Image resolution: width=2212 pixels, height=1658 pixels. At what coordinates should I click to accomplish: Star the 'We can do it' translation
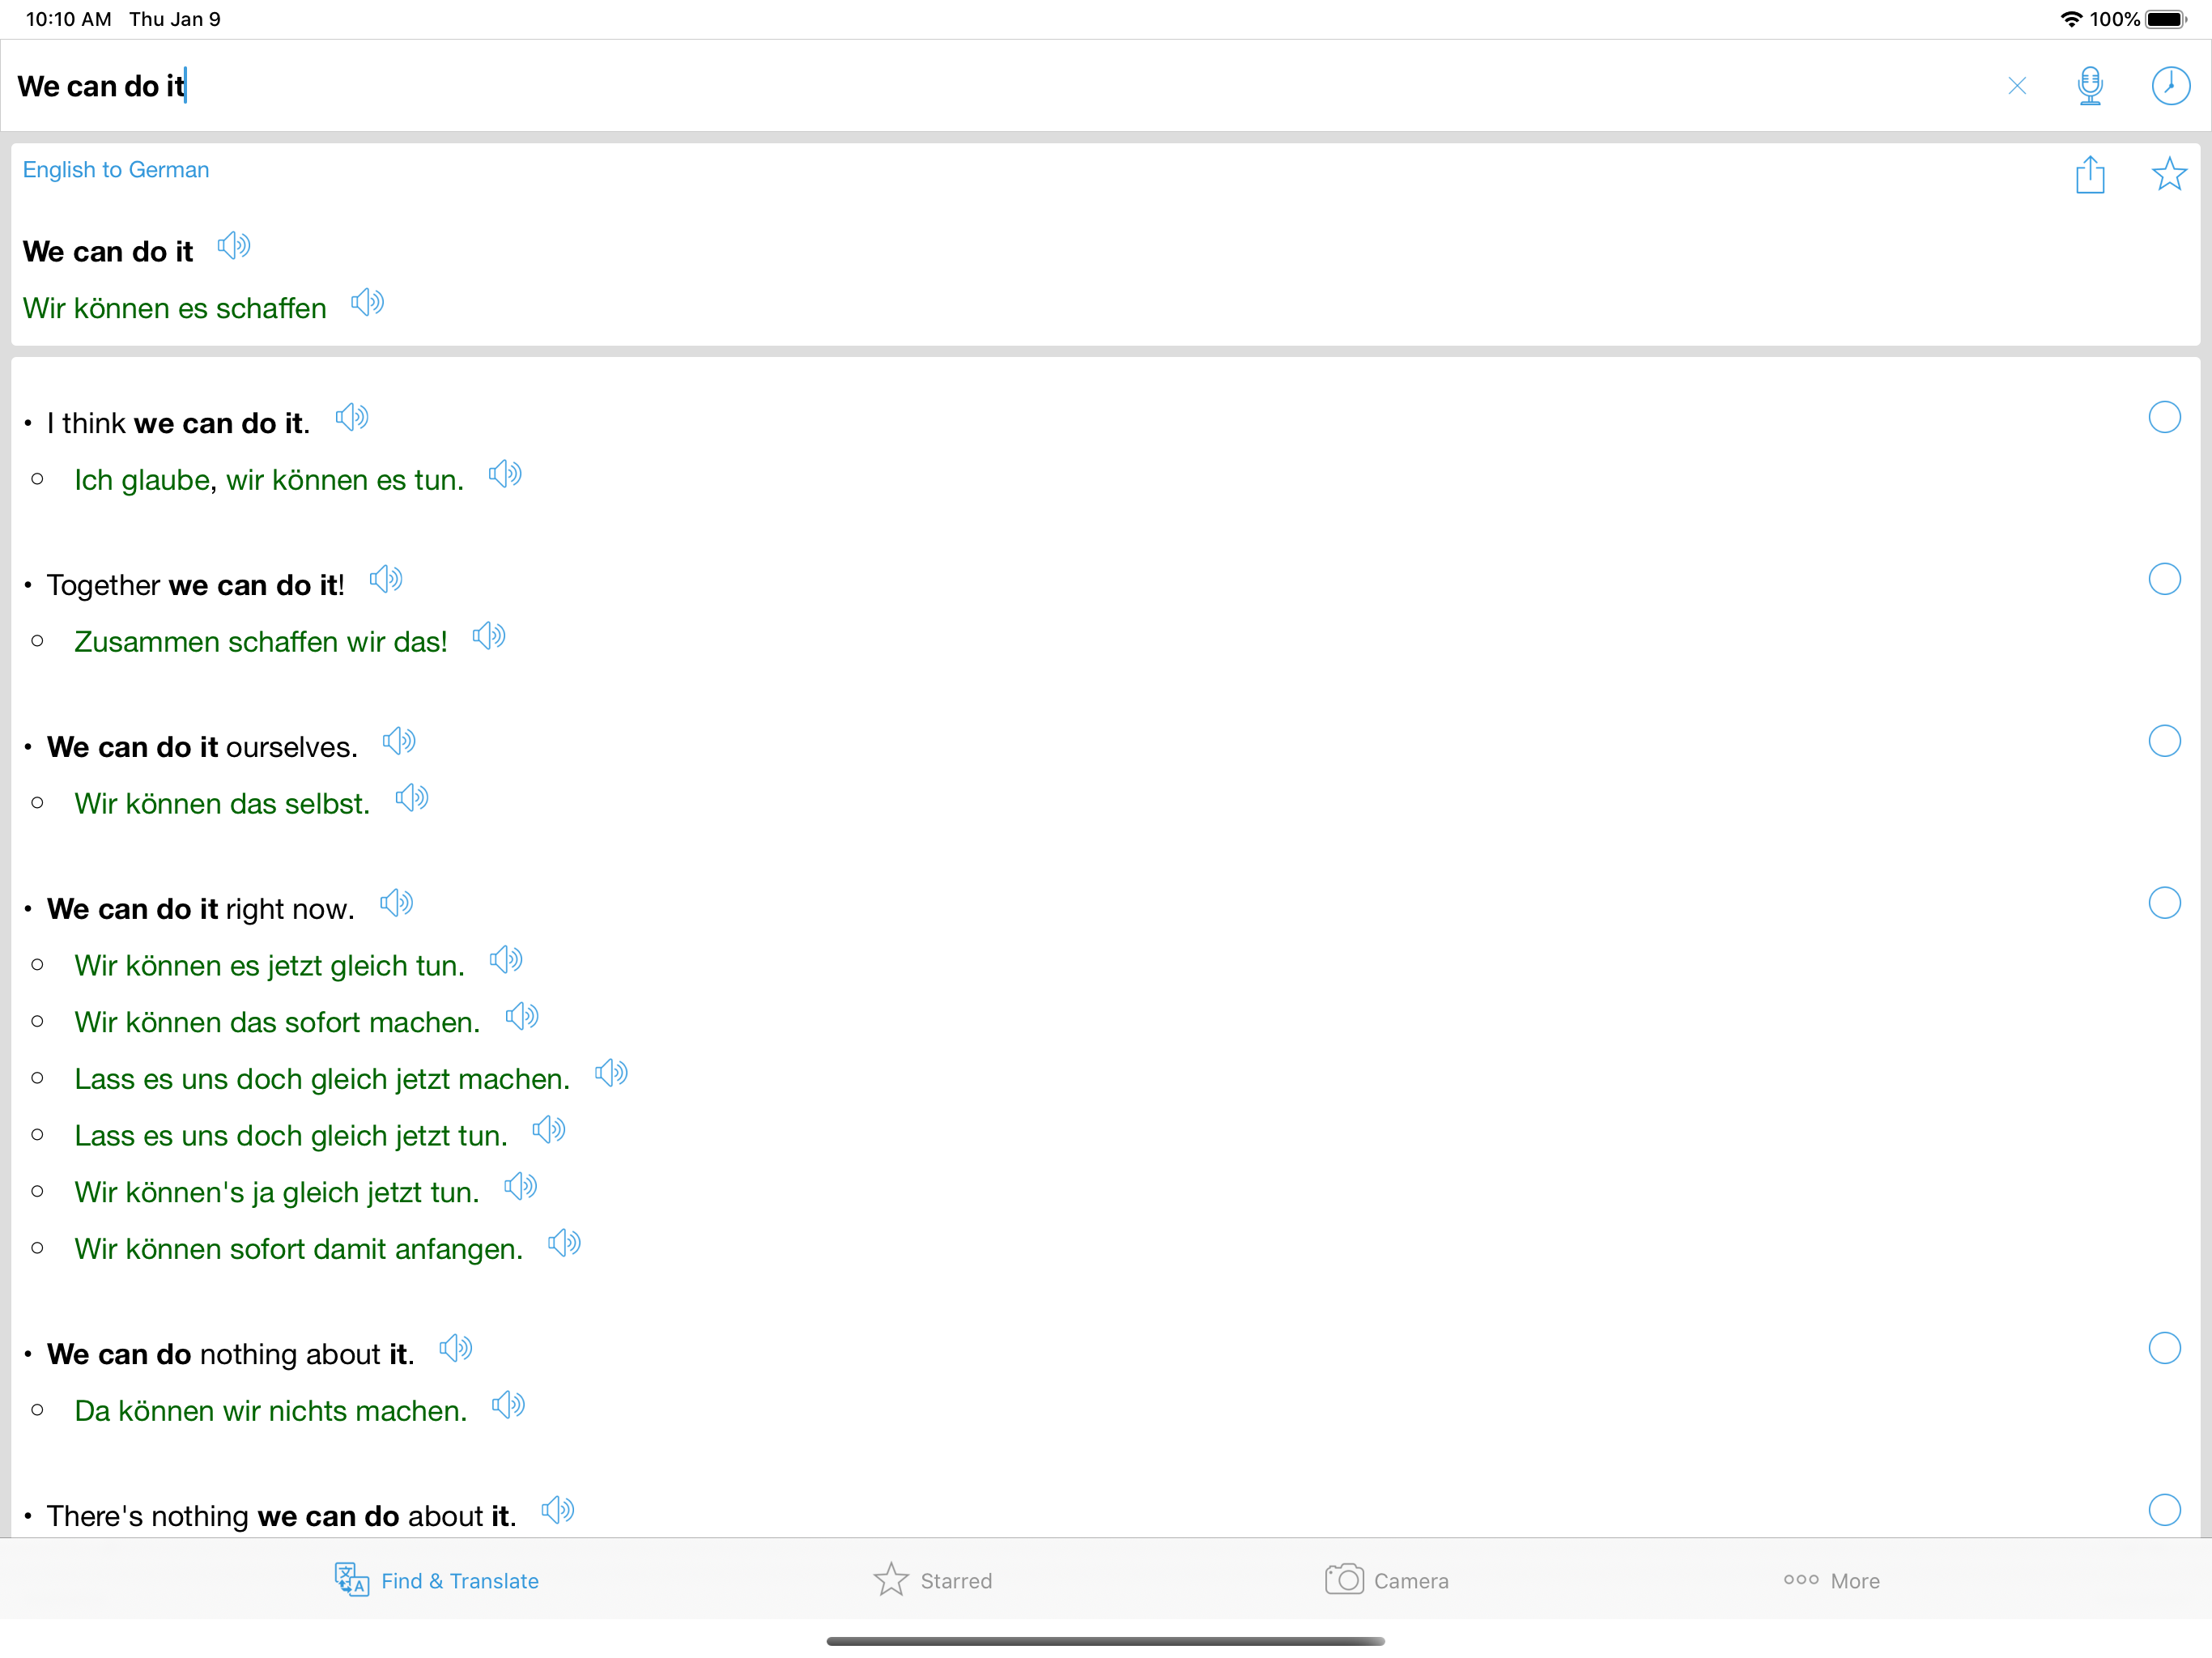2168,174
